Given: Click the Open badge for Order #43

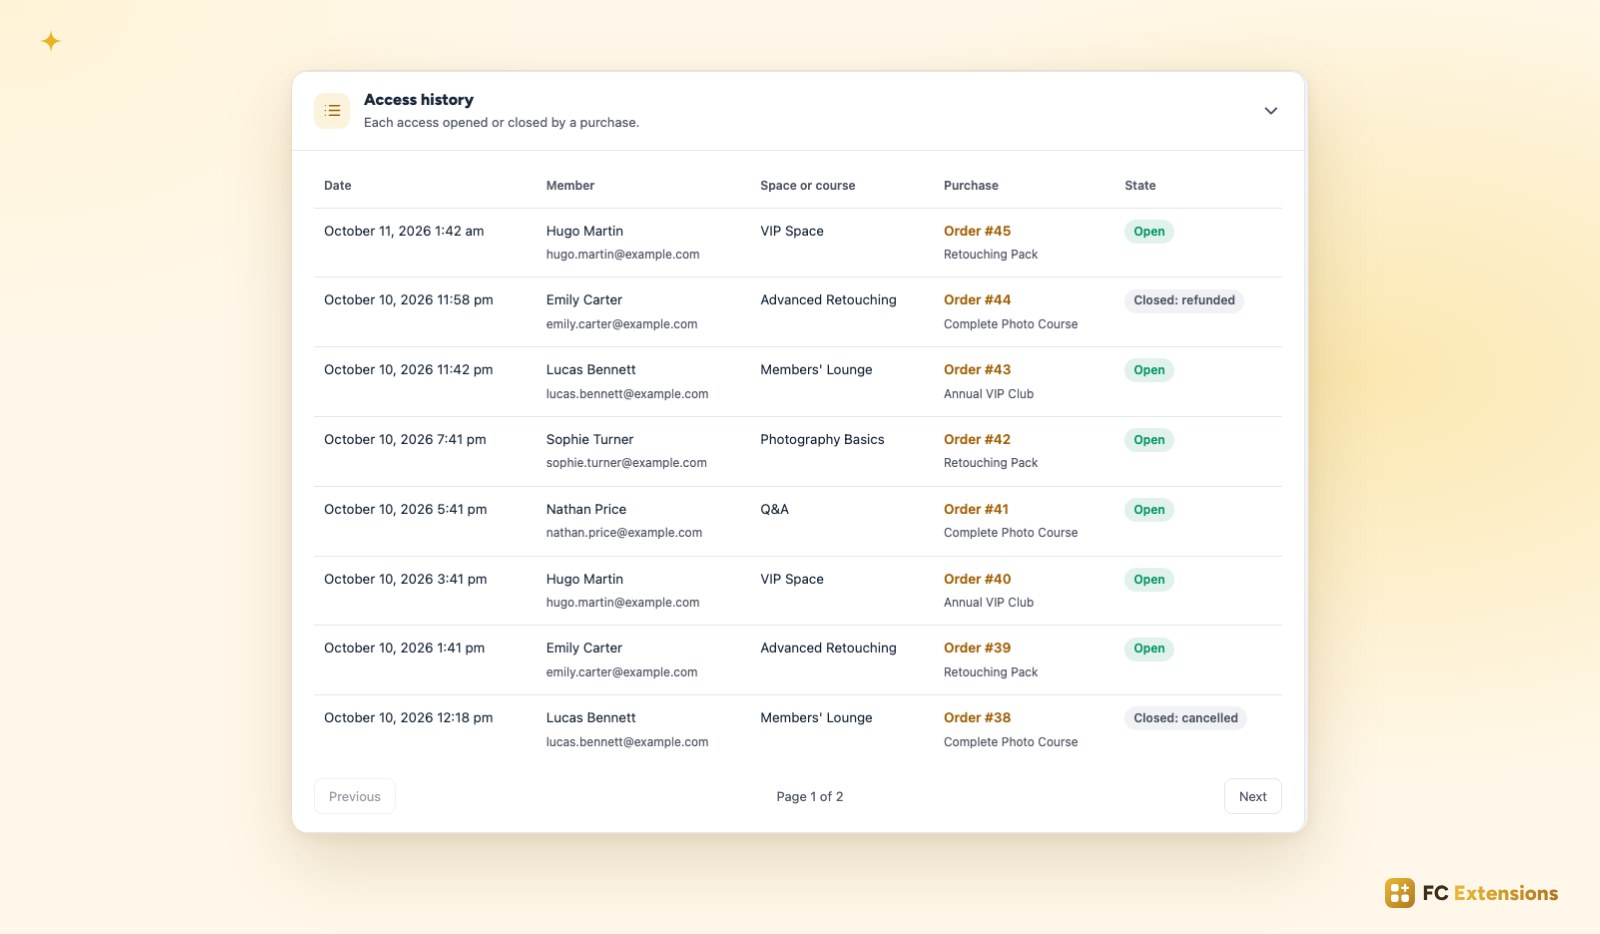Looking at the screenshot, I should tap(1149, 370).
